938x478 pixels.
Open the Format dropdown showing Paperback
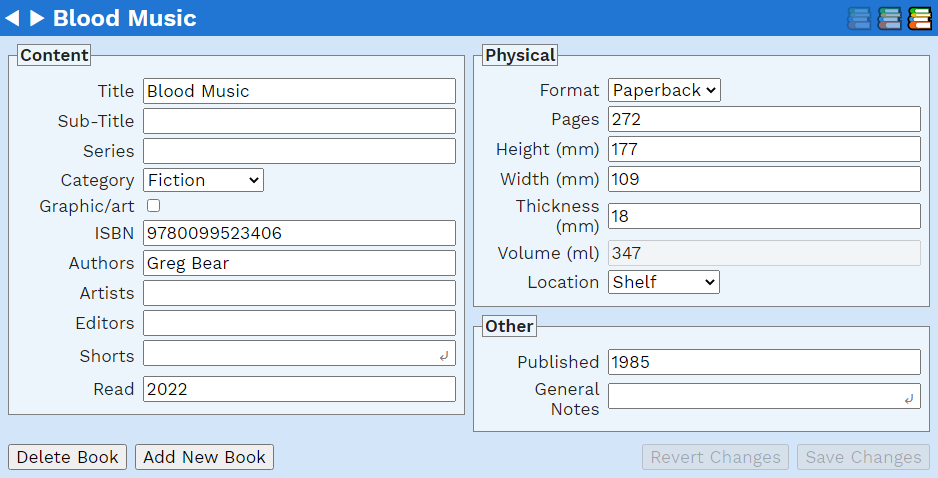664,90
